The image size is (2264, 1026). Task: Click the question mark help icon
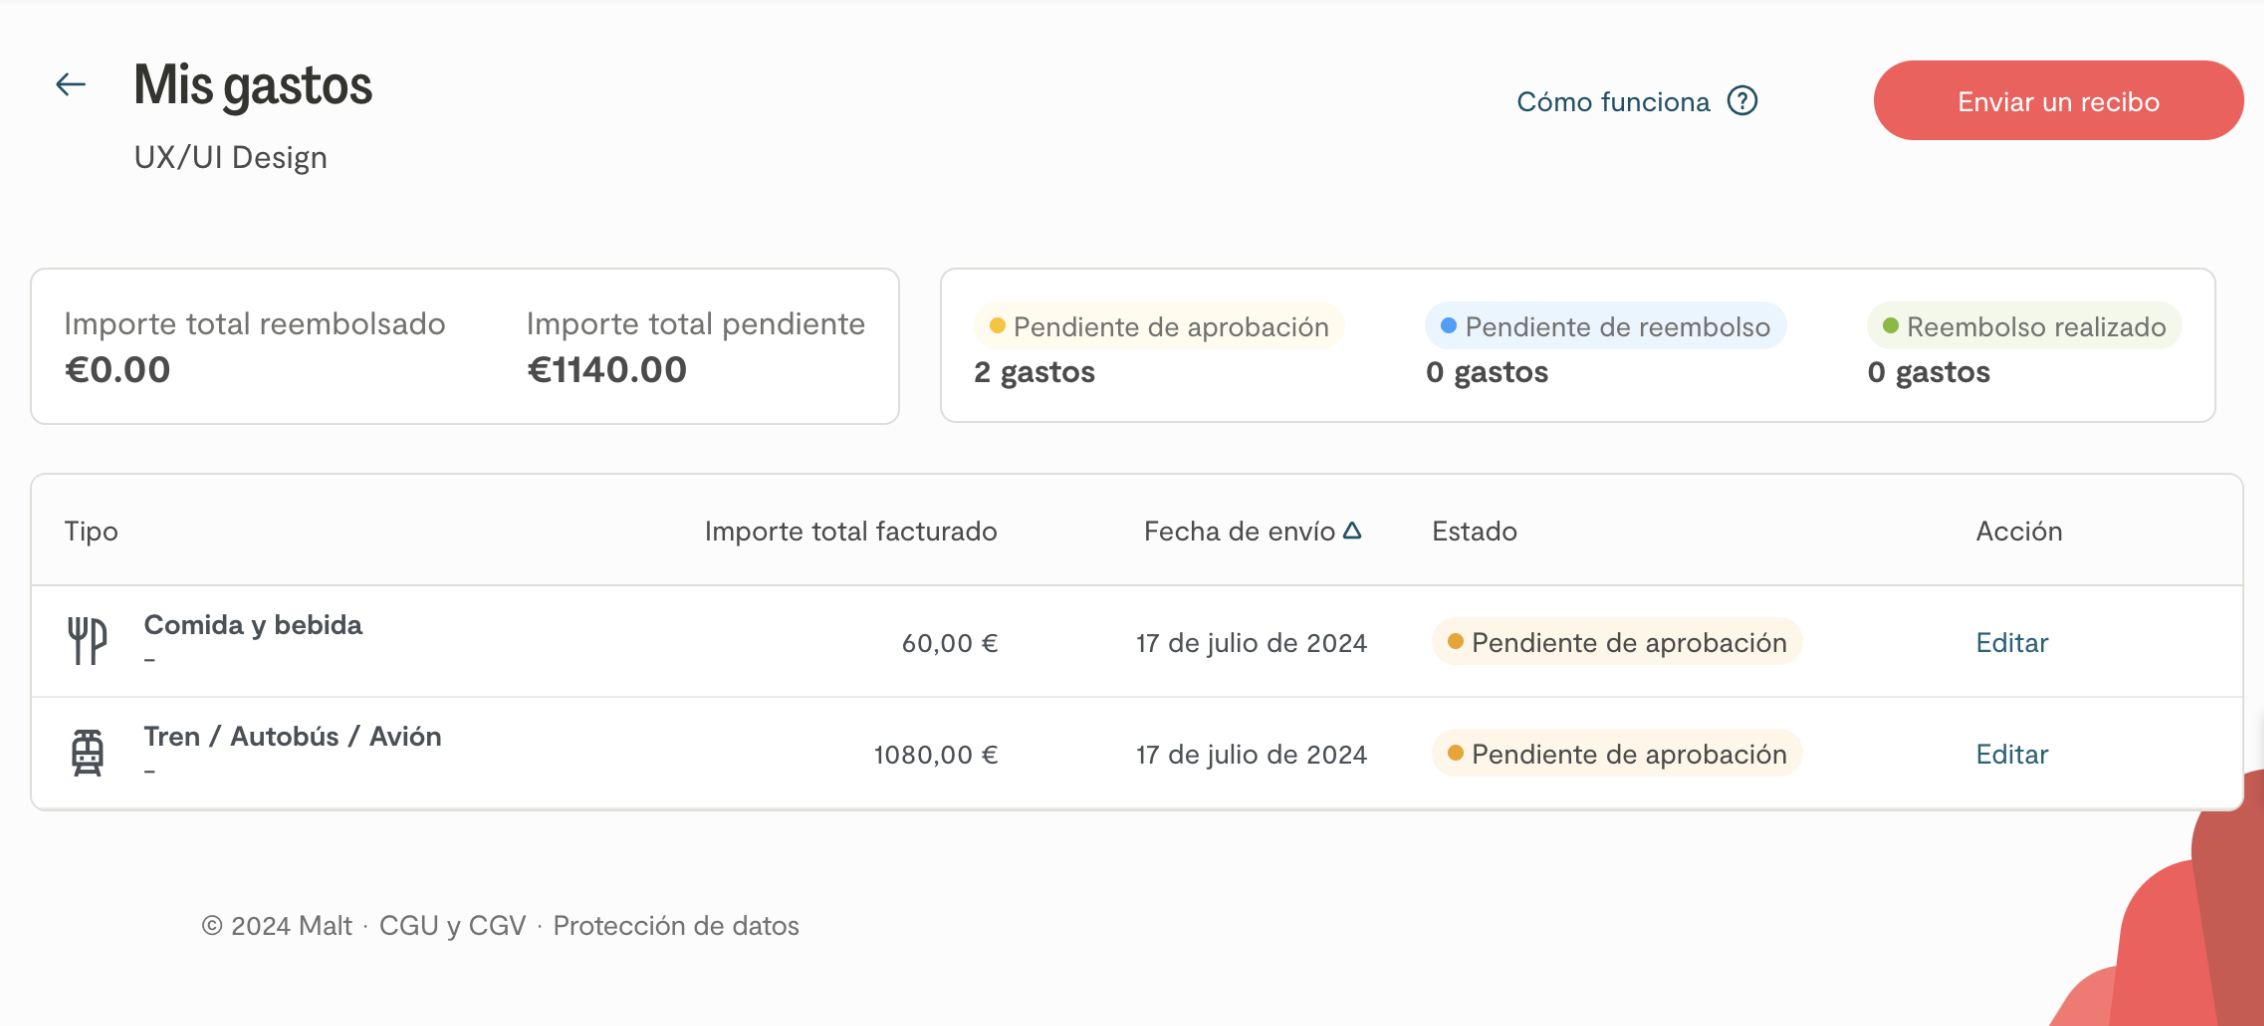point(1742,101)
